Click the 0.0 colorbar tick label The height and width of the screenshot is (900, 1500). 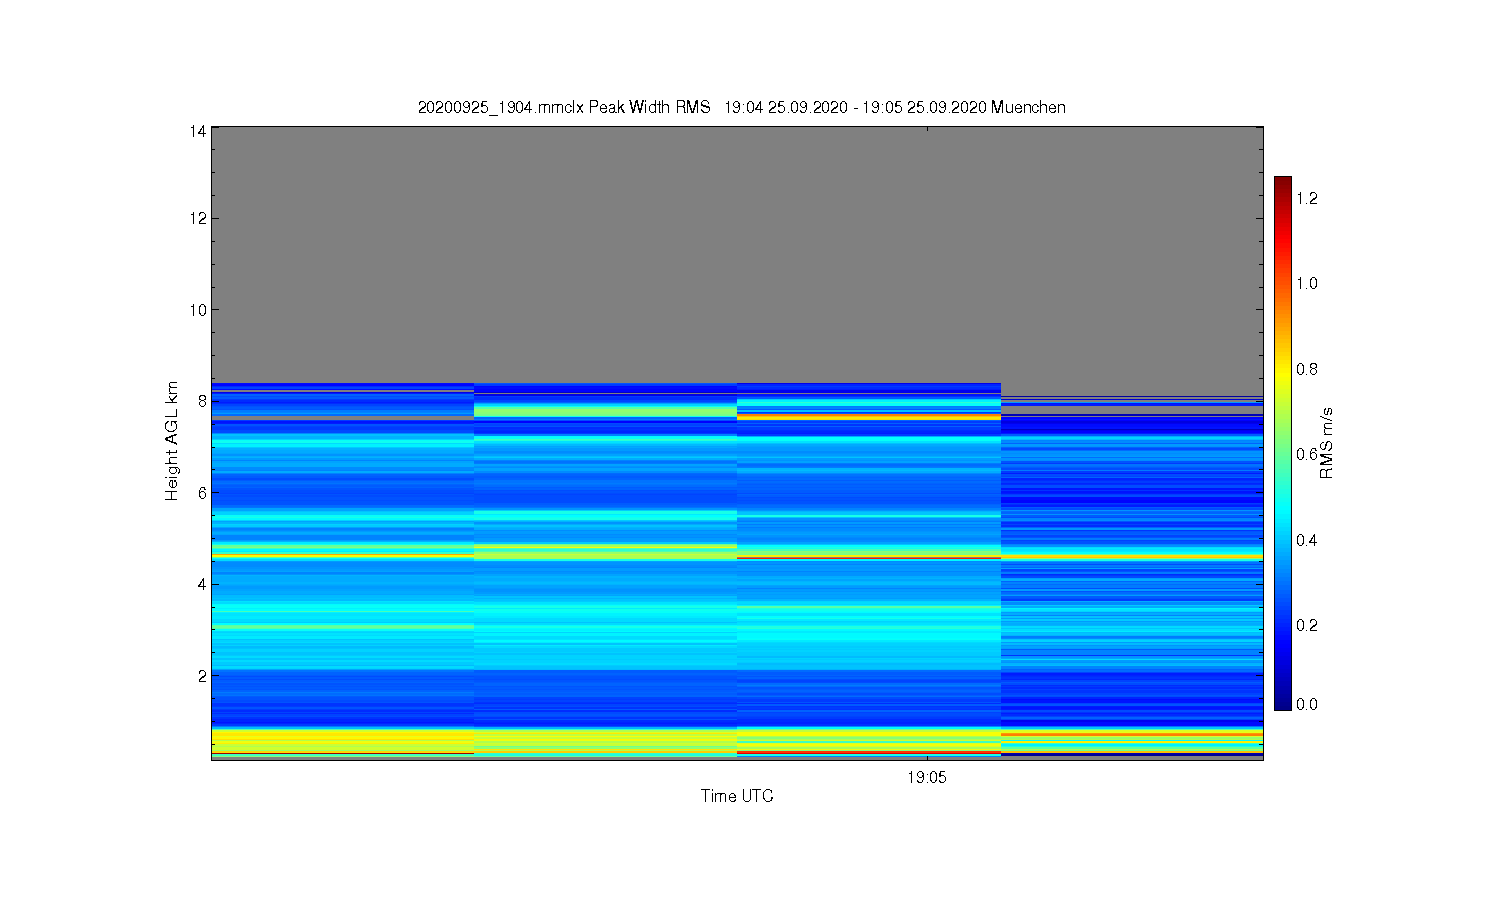[x=1307, y=704]
